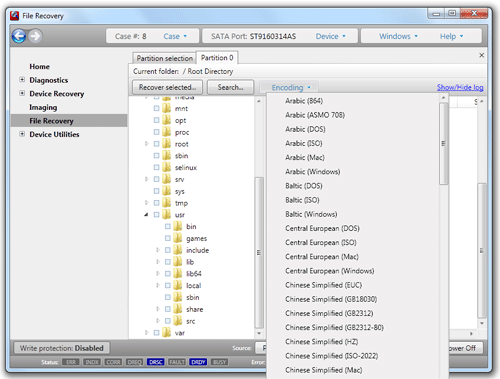Check the games folder checkbox
The width and height of the screenshot is (500, 379).
coord(168,238)
